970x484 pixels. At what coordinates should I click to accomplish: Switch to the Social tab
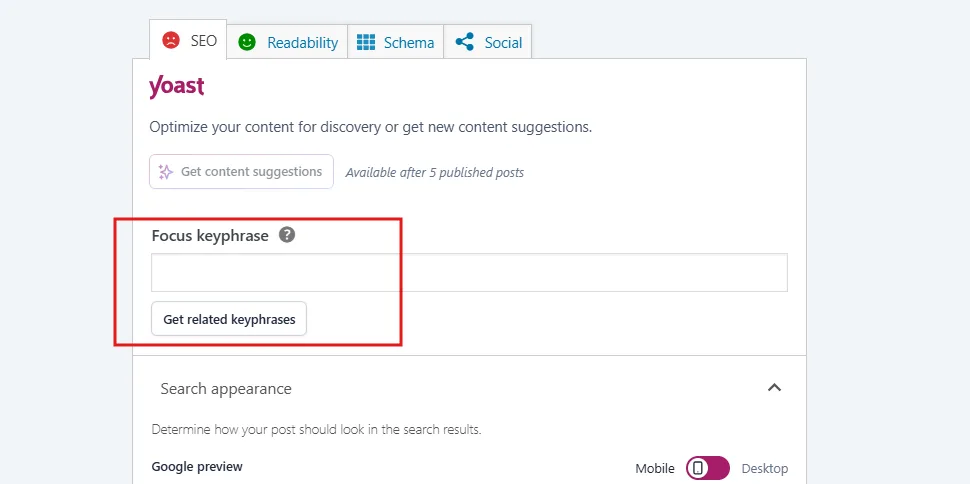tap(488, 42)
